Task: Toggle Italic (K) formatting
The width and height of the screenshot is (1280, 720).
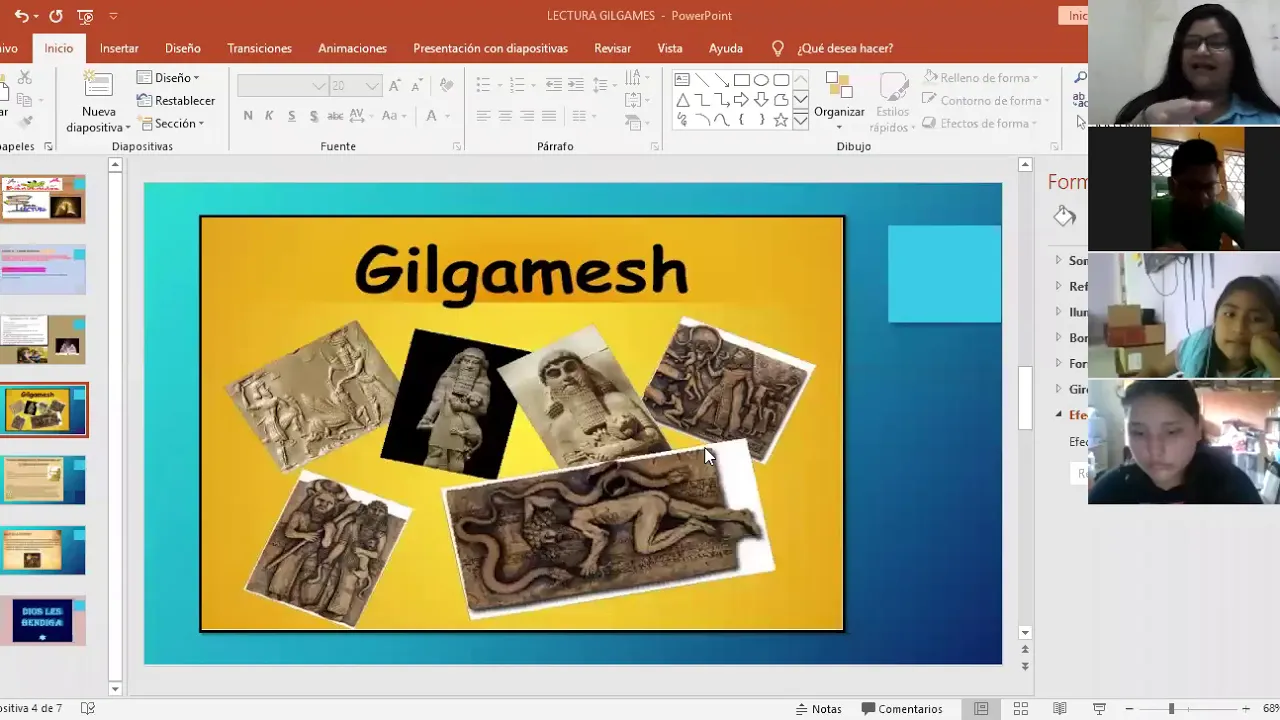Action: tap(269, 116)
